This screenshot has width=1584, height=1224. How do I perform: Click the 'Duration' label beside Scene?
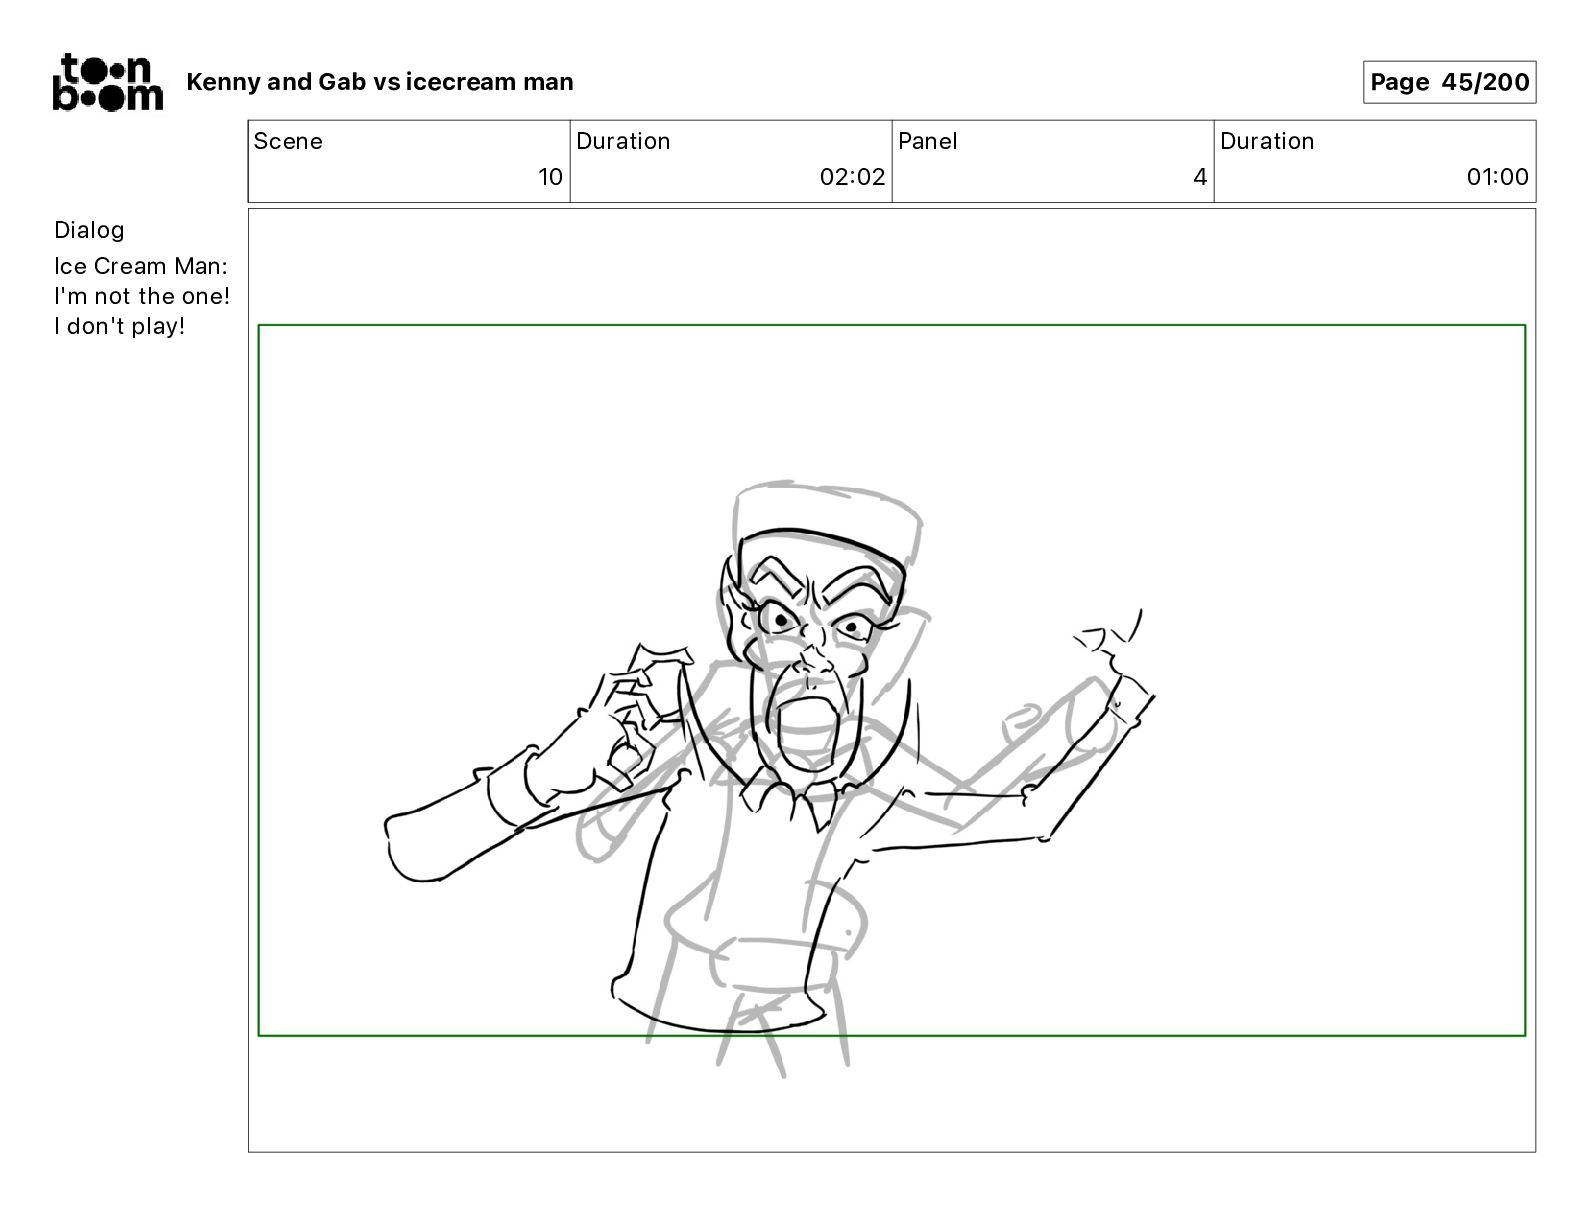(x=623, y=141)
